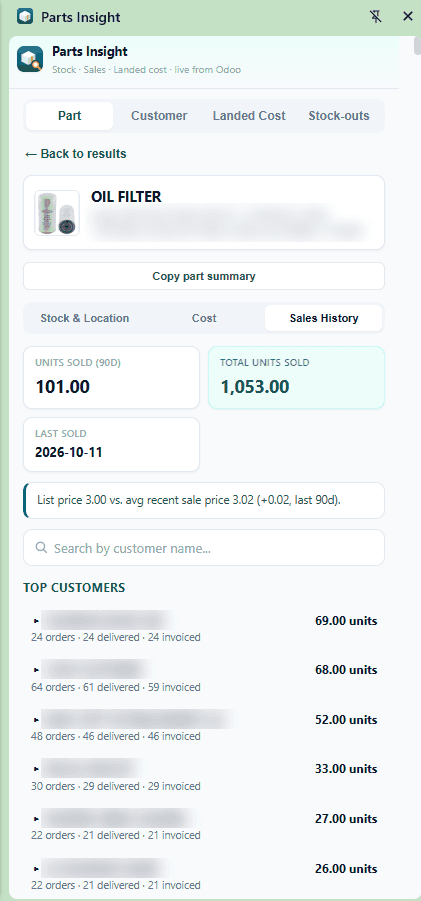The image size is (421, 901).
Task: Click the '30 orders · 29 delivered · 29 invoiced' line
Action: (x=115, y=786)
